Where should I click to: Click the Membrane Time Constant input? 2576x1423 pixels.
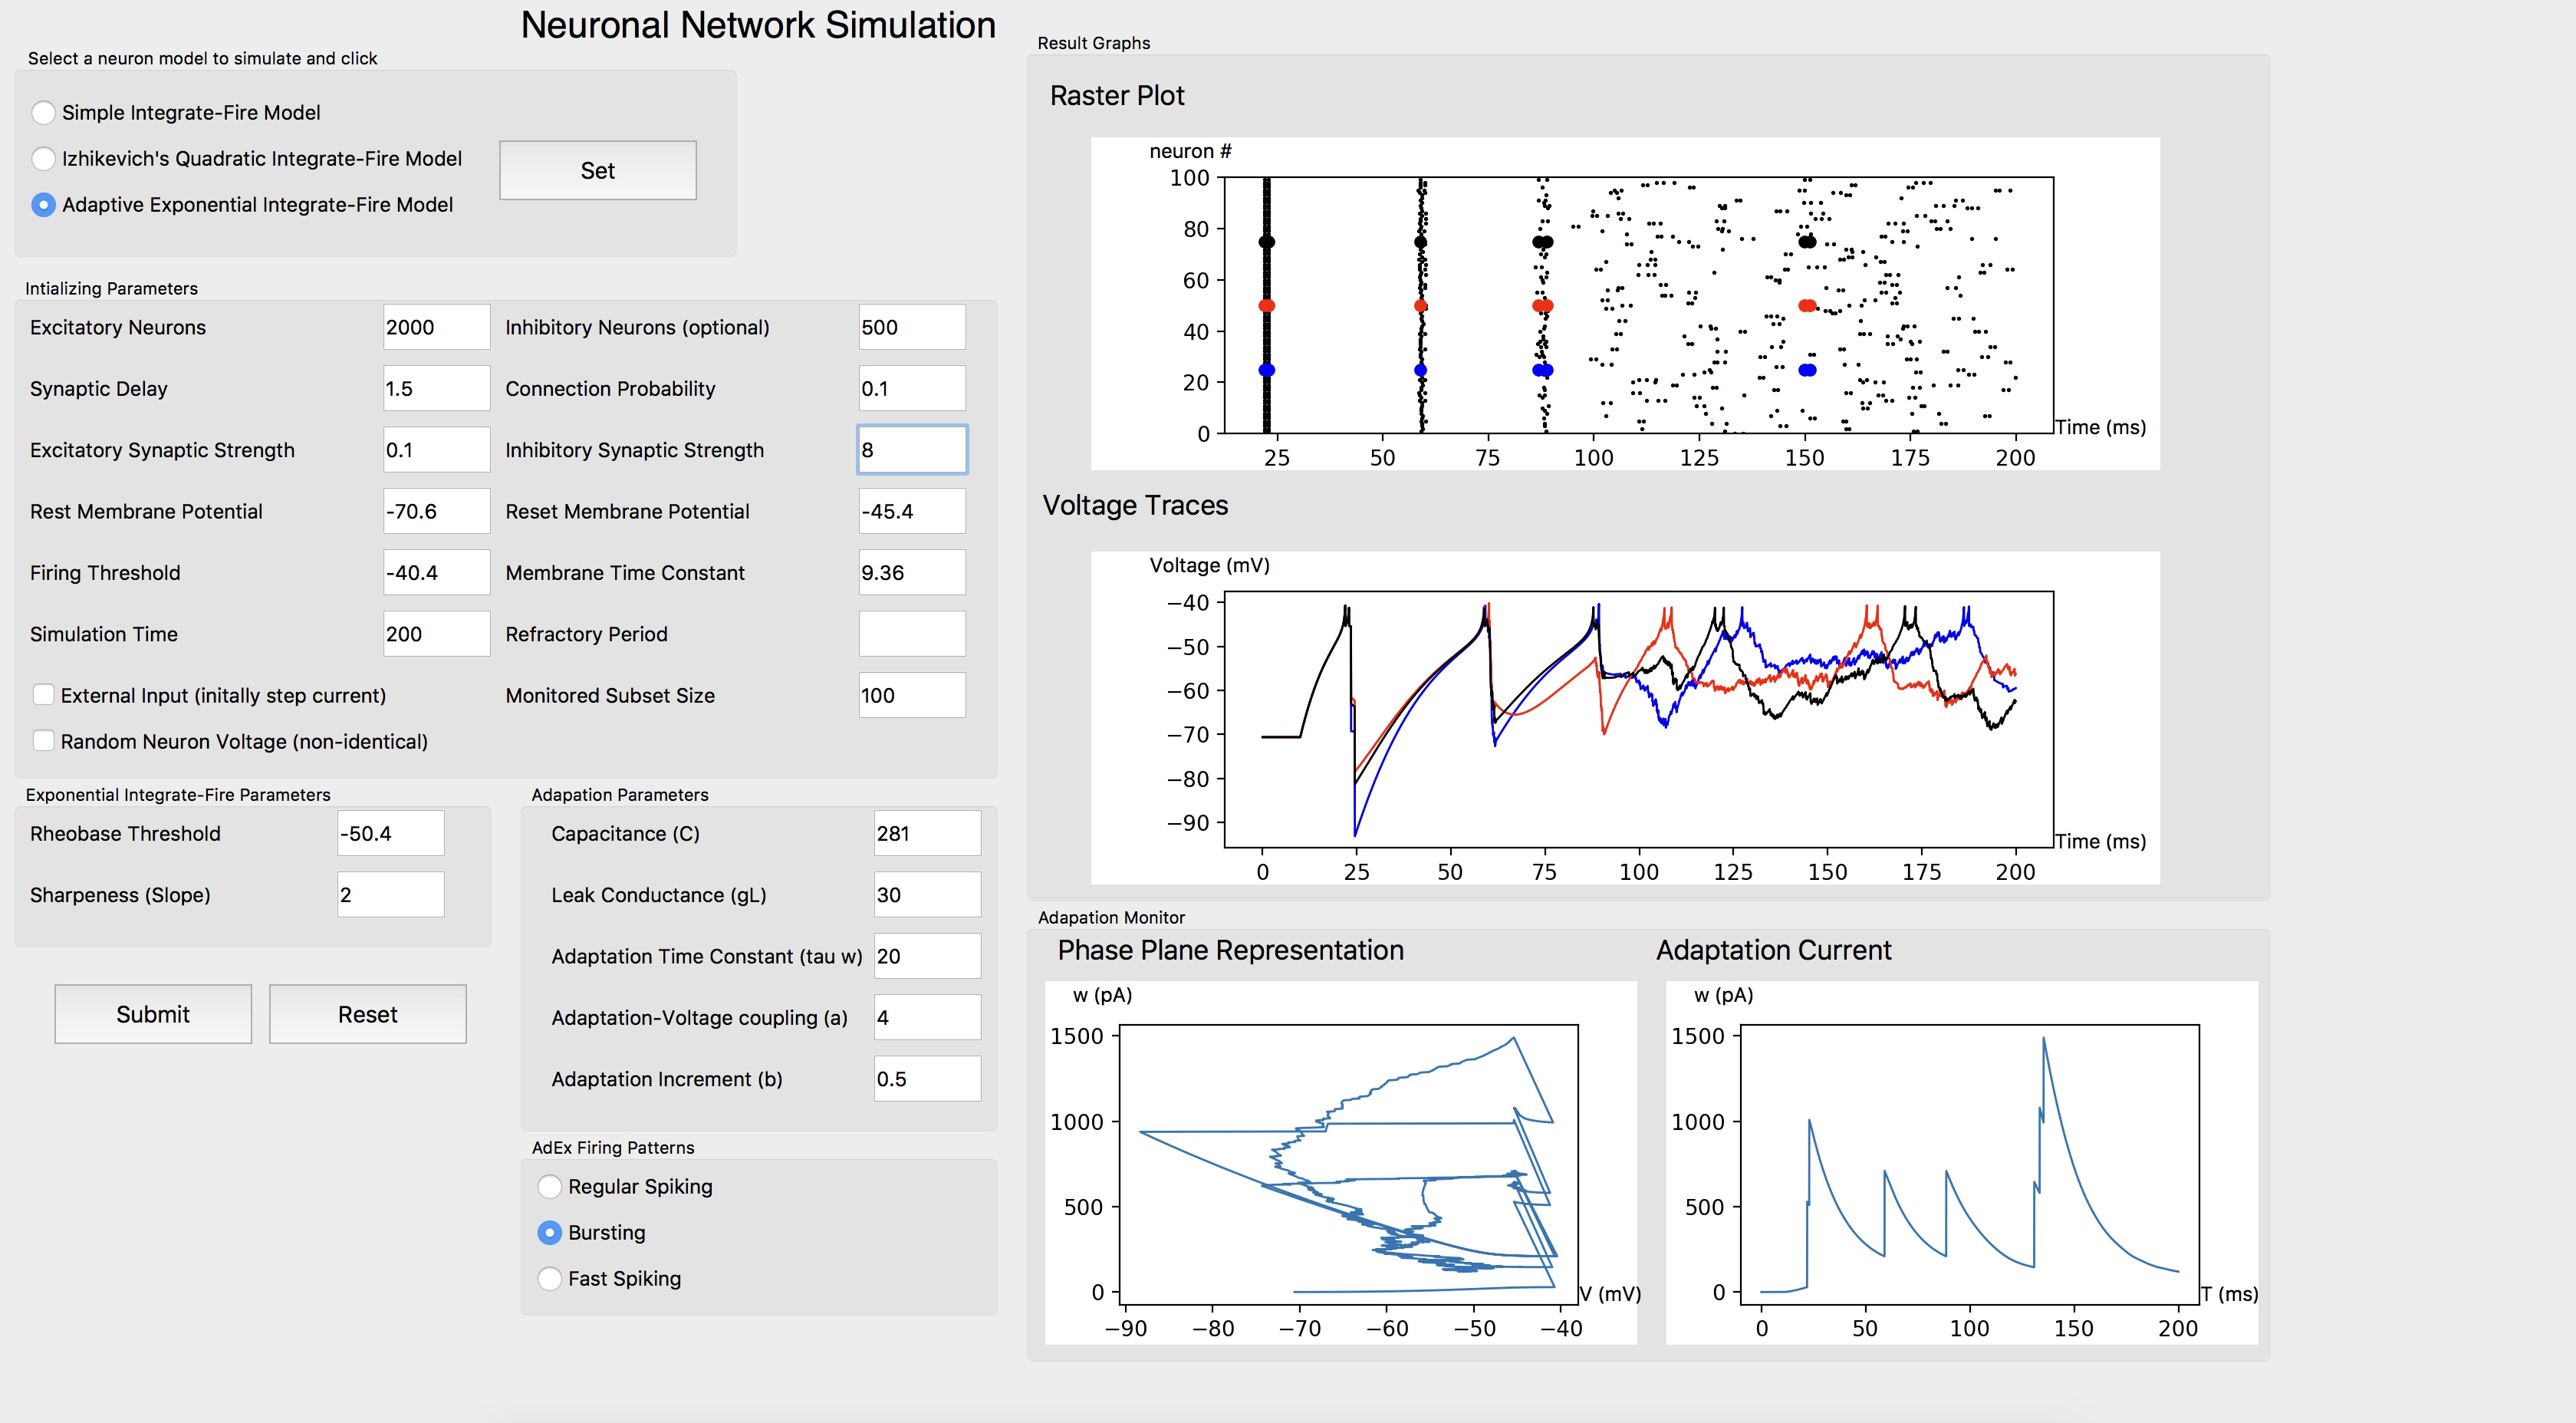912,573
